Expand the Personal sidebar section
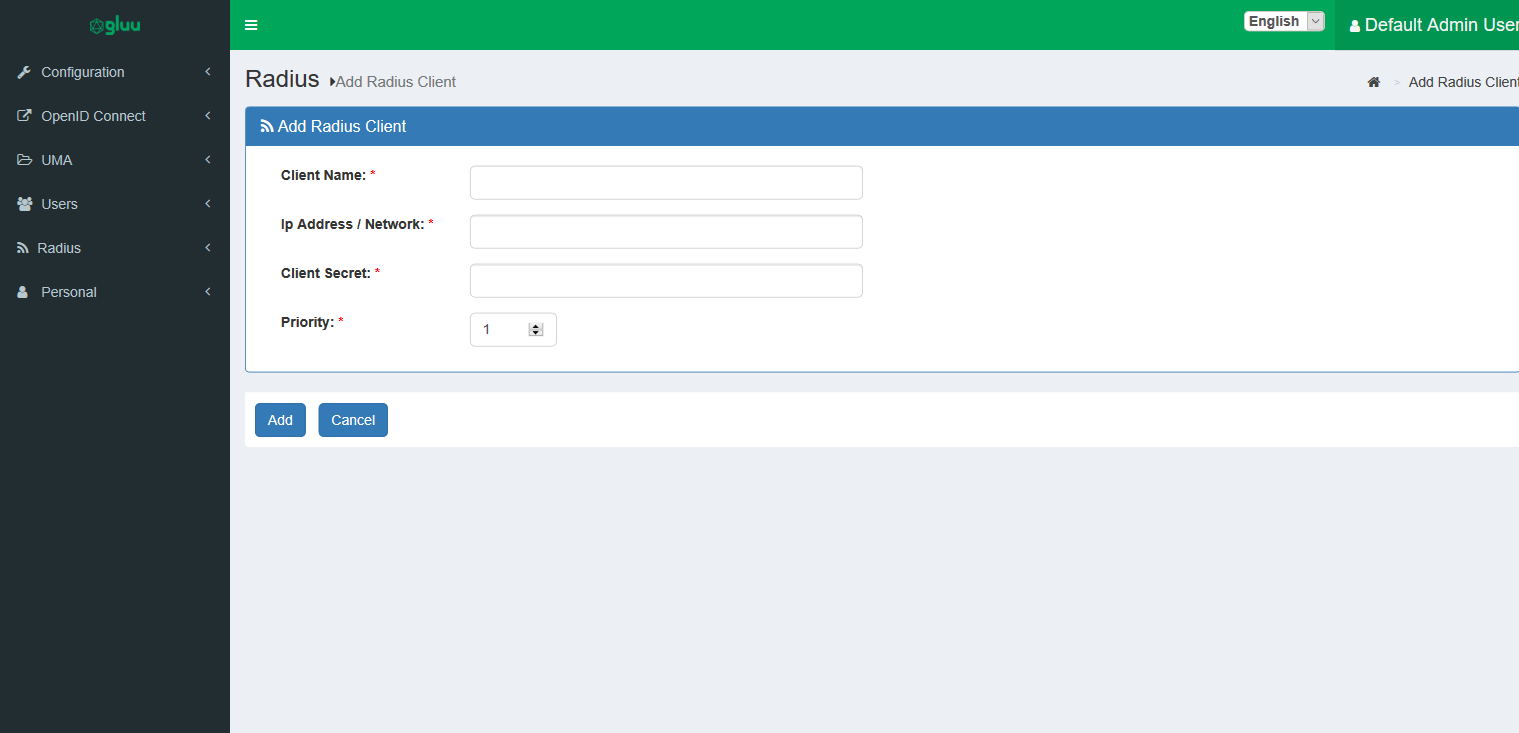Image resolution: width=1519 pixels, height=733 pixels. (68, 291)
